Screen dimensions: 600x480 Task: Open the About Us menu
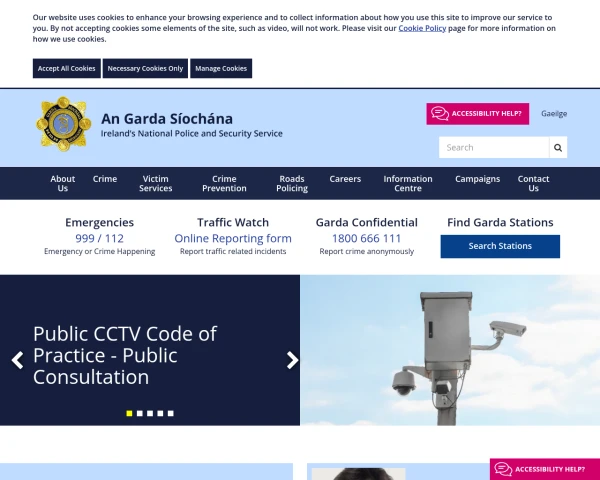click(63, 183)
